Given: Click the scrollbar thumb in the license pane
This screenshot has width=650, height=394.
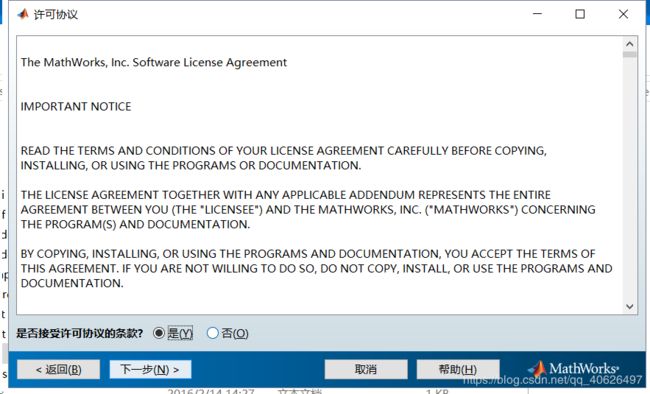Looking at the screenshot, I should click(629, 54).
